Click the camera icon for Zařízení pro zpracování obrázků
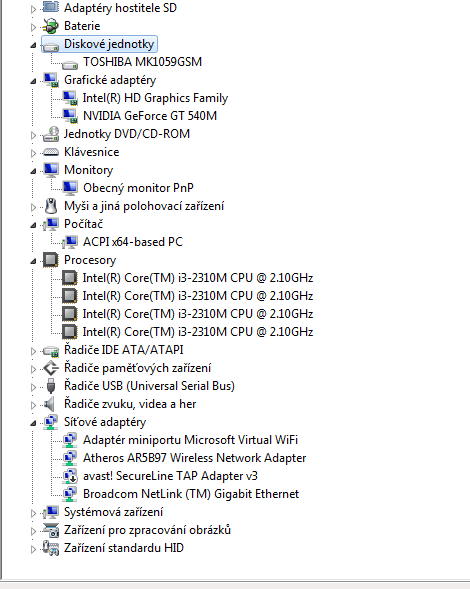Screen dimensions: 470x589 51,530
